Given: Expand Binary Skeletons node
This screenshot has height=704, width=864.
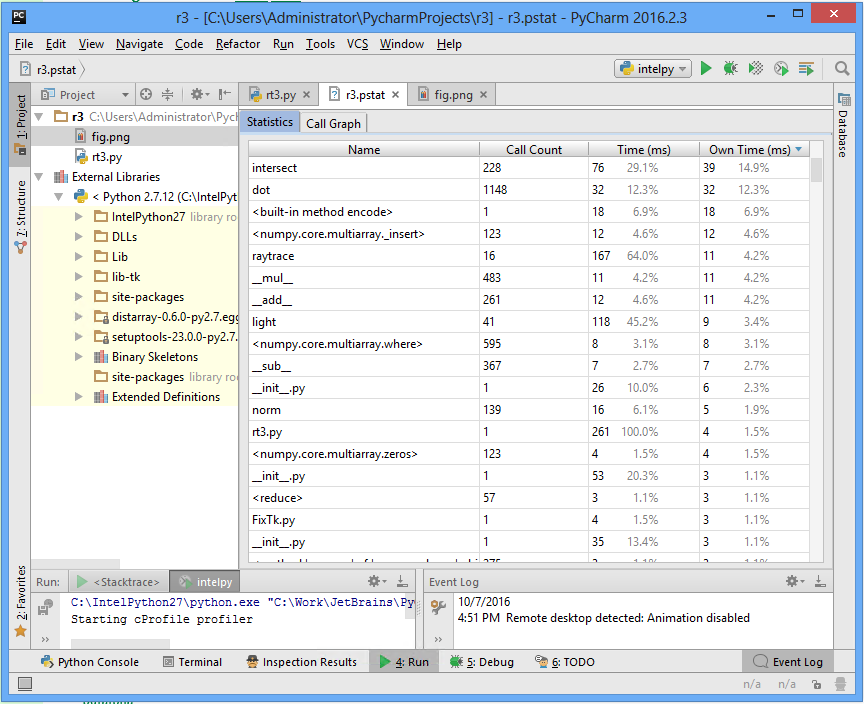Looking at the screenshot, I should tap(79, 356).
